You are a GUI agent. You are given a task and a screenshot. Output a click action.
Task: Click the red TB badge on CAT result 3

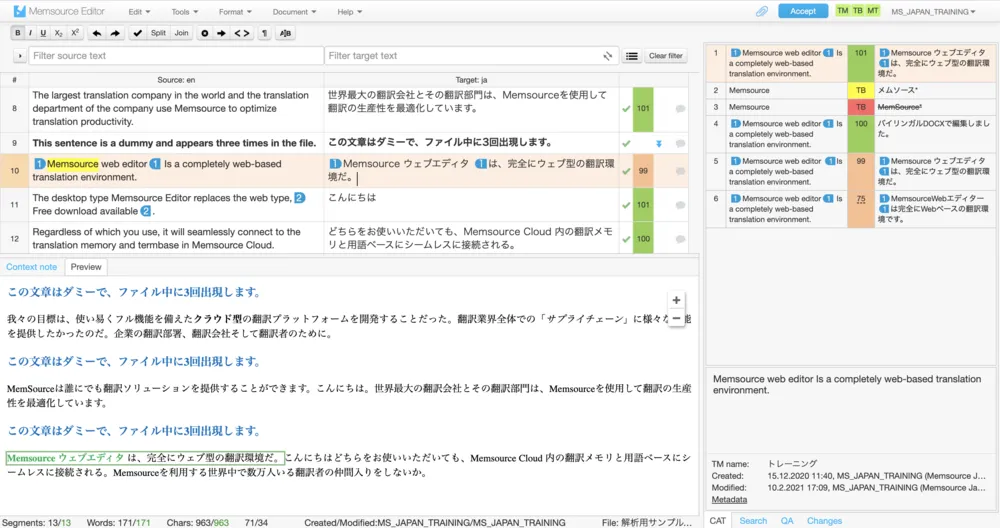tap(860, 107)
